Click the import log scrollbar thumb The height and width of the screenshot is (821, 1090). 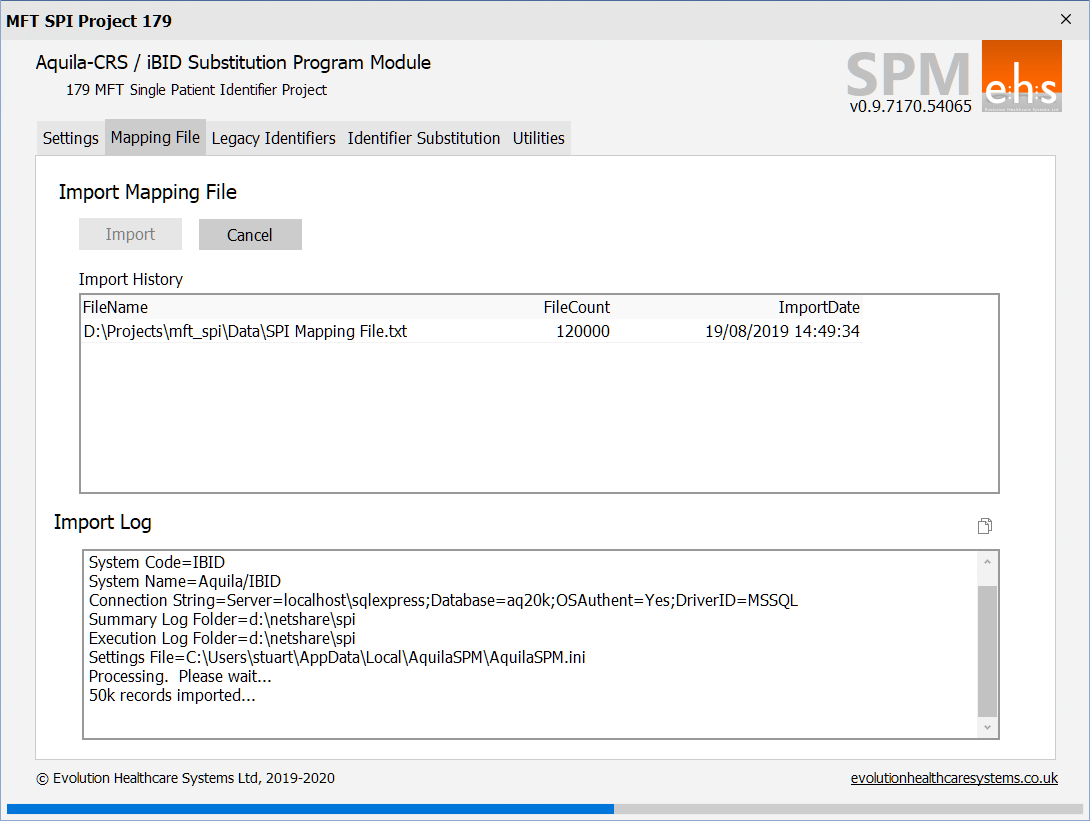(986, 649)
